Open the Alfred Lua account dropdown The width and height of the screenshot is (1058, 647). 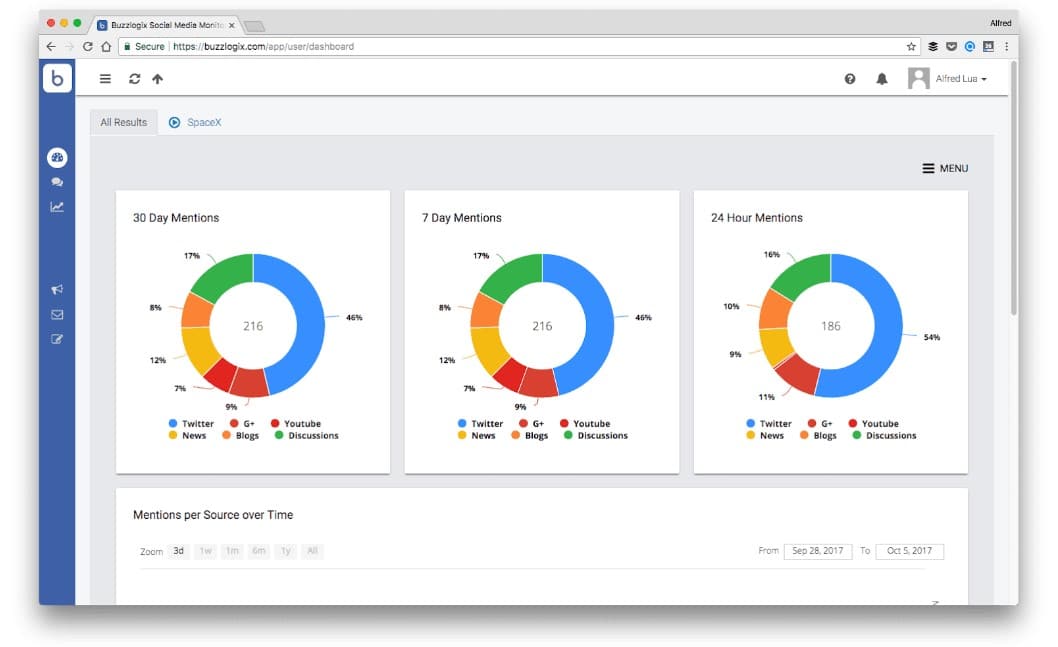[961, 79]
